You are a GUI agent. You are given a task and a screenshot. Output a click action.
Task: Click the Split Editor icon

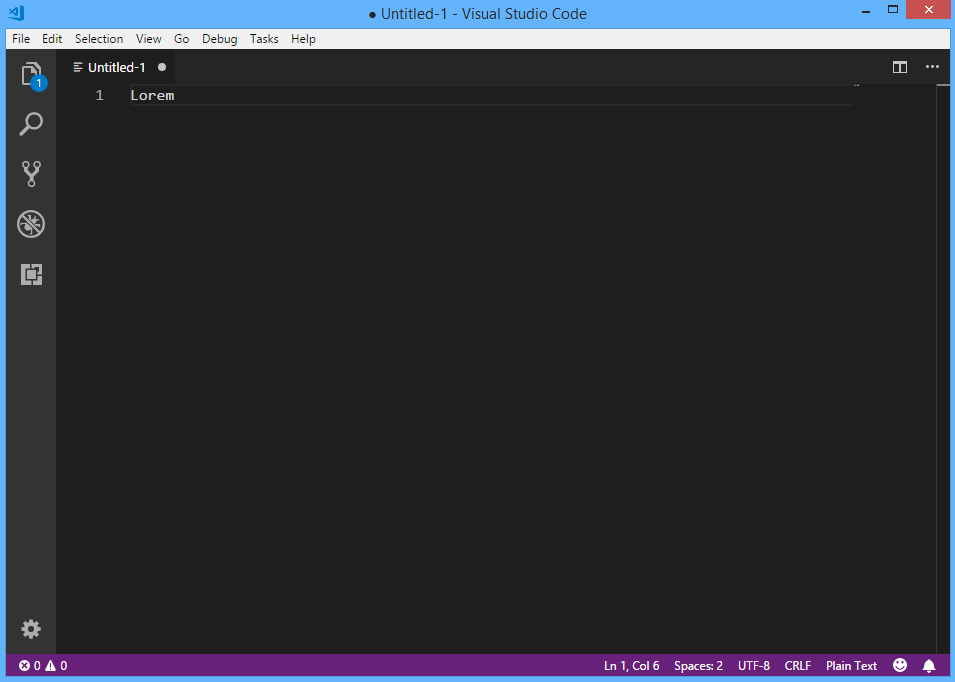pyautogui.click(x=899, y=67)
